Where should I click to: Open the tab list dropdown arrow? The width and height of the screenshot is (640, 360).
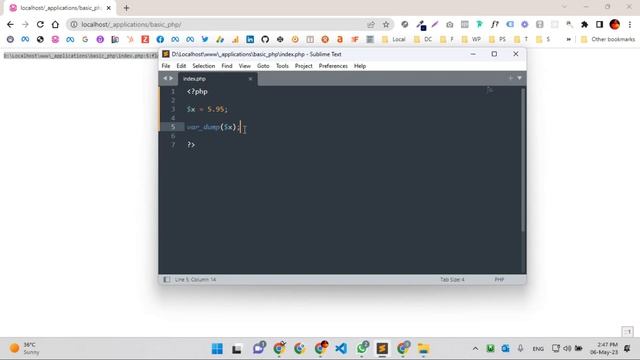pos(520,78)
